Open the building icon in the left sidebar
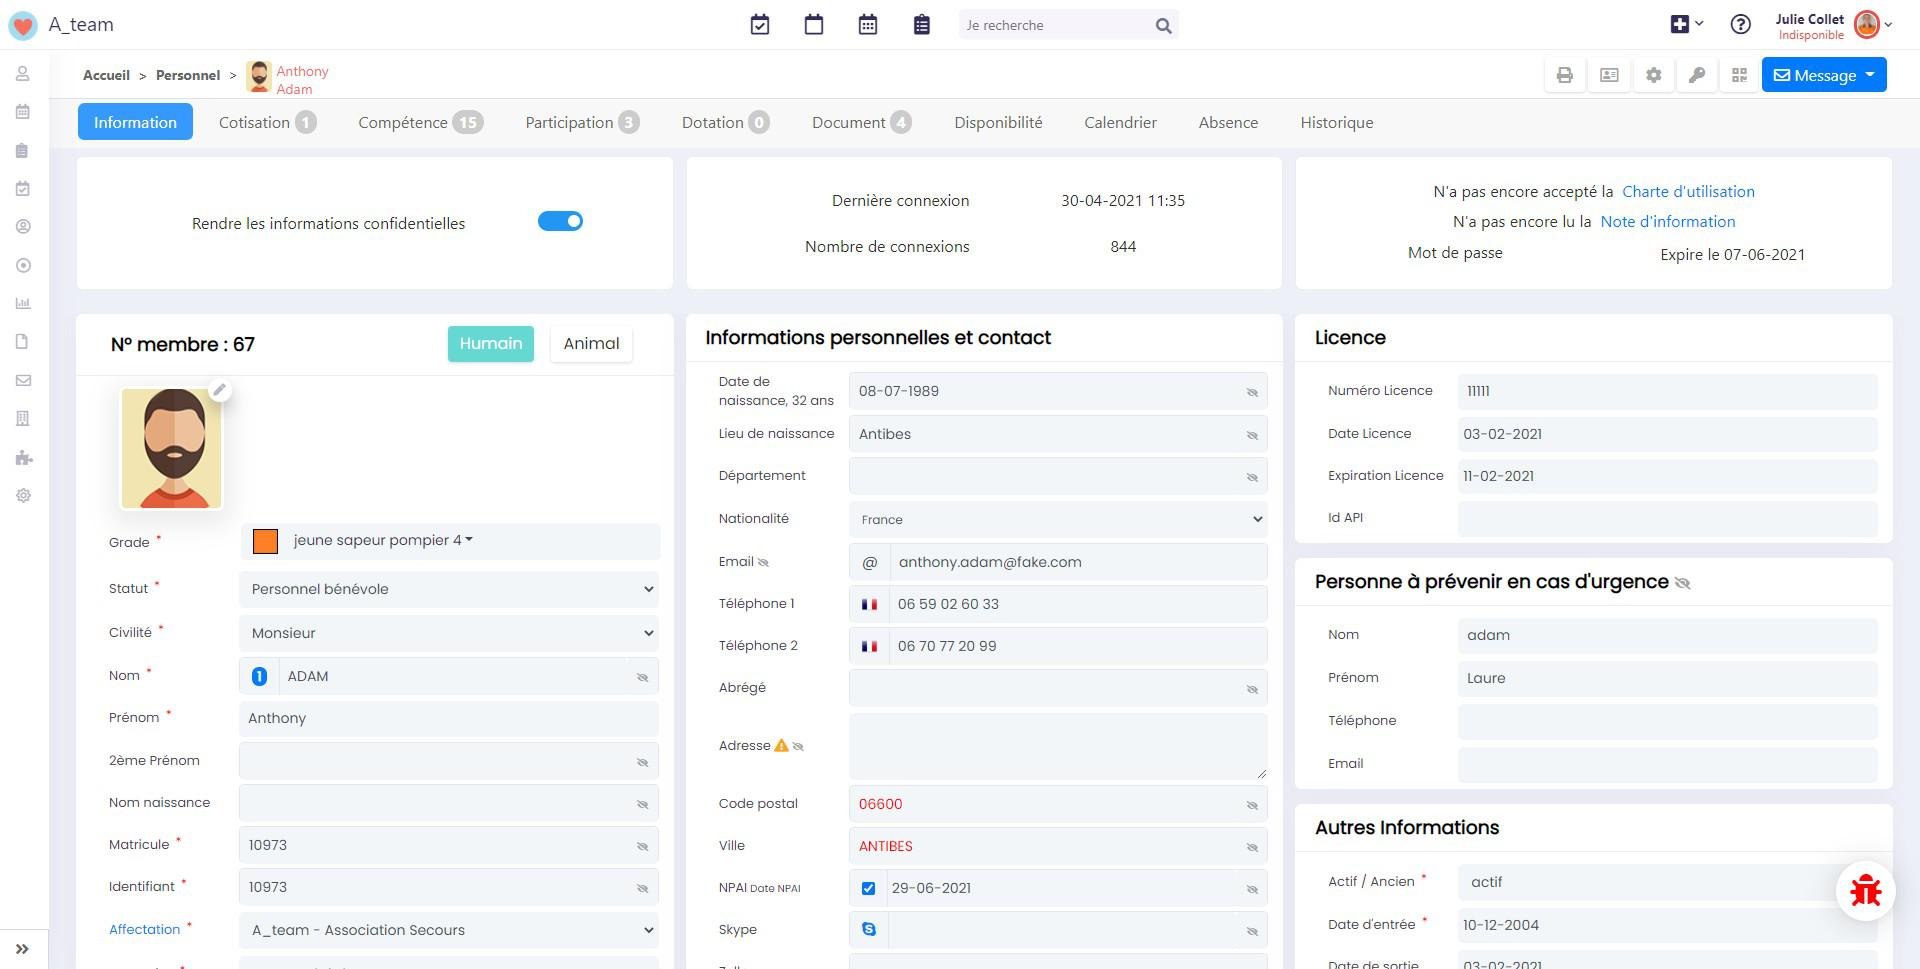The height and width of the screenshot is (969, 1920). [x=23, y=418]
